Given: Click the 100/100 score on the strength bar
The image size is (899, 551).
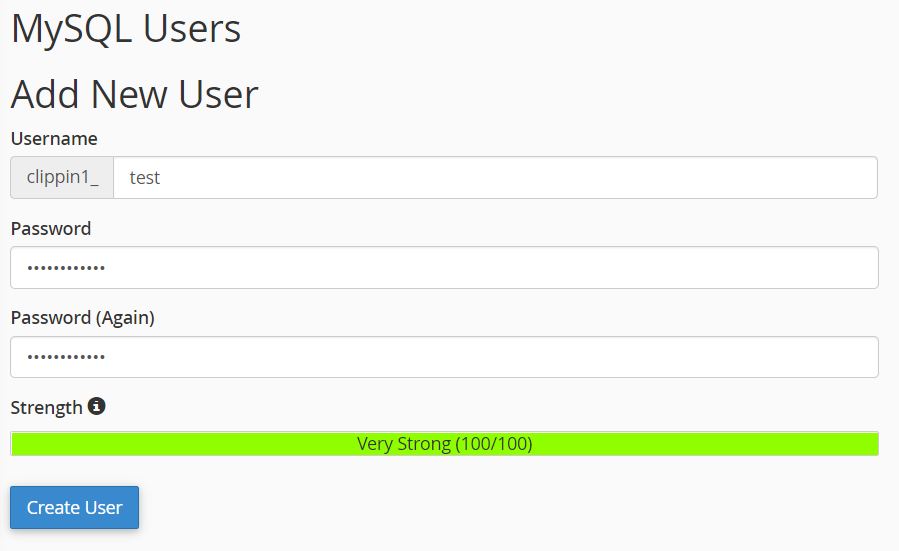Looking at the screenshot, I should pyautogui.click(x=494, y=444).
